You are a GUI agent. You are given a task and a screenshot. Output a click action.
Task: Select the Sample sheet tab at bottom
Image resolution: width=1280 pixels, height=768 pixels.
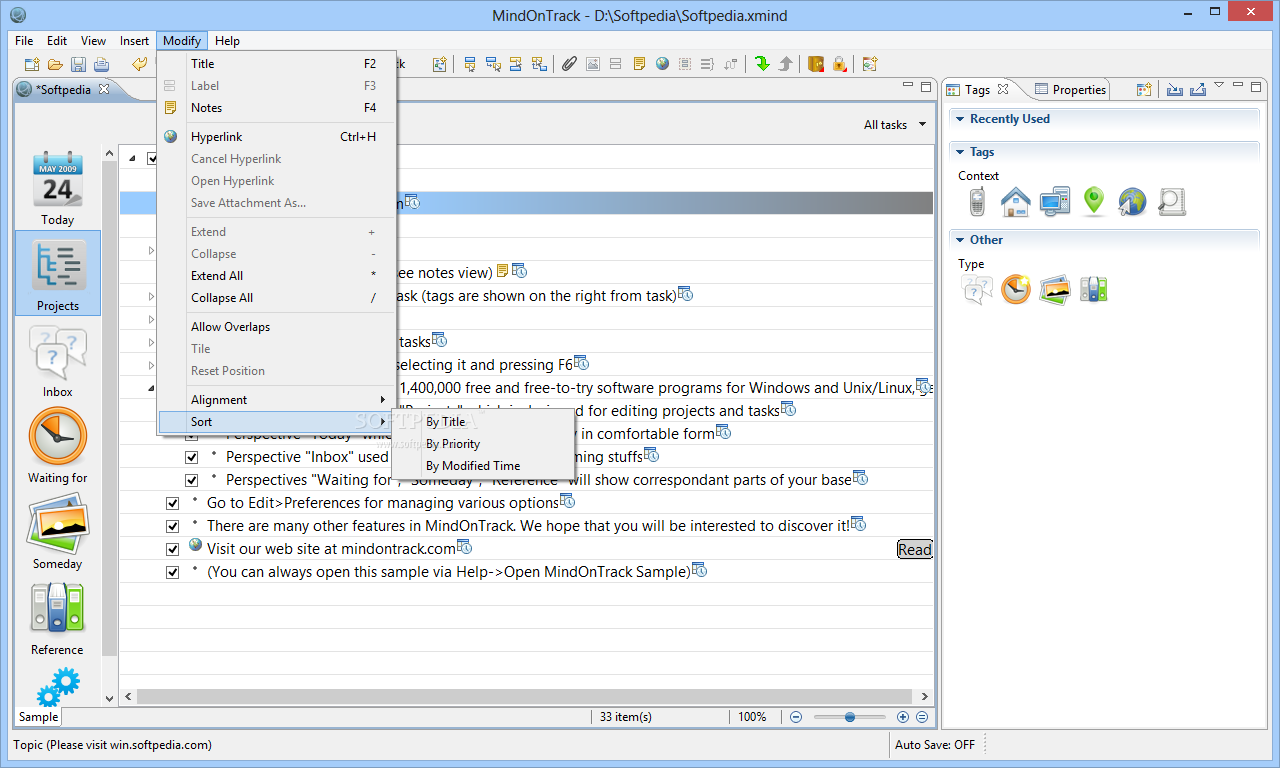coord(39,717)
